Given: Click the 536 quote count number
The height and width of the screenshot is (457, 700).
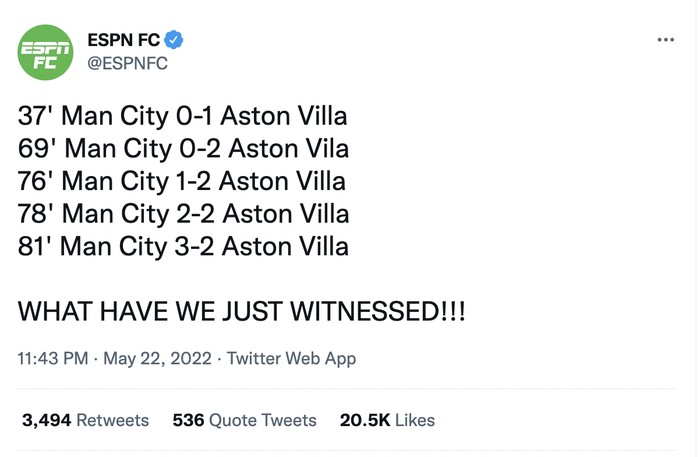Looking at the screenshot, I should tap(188, 420).
